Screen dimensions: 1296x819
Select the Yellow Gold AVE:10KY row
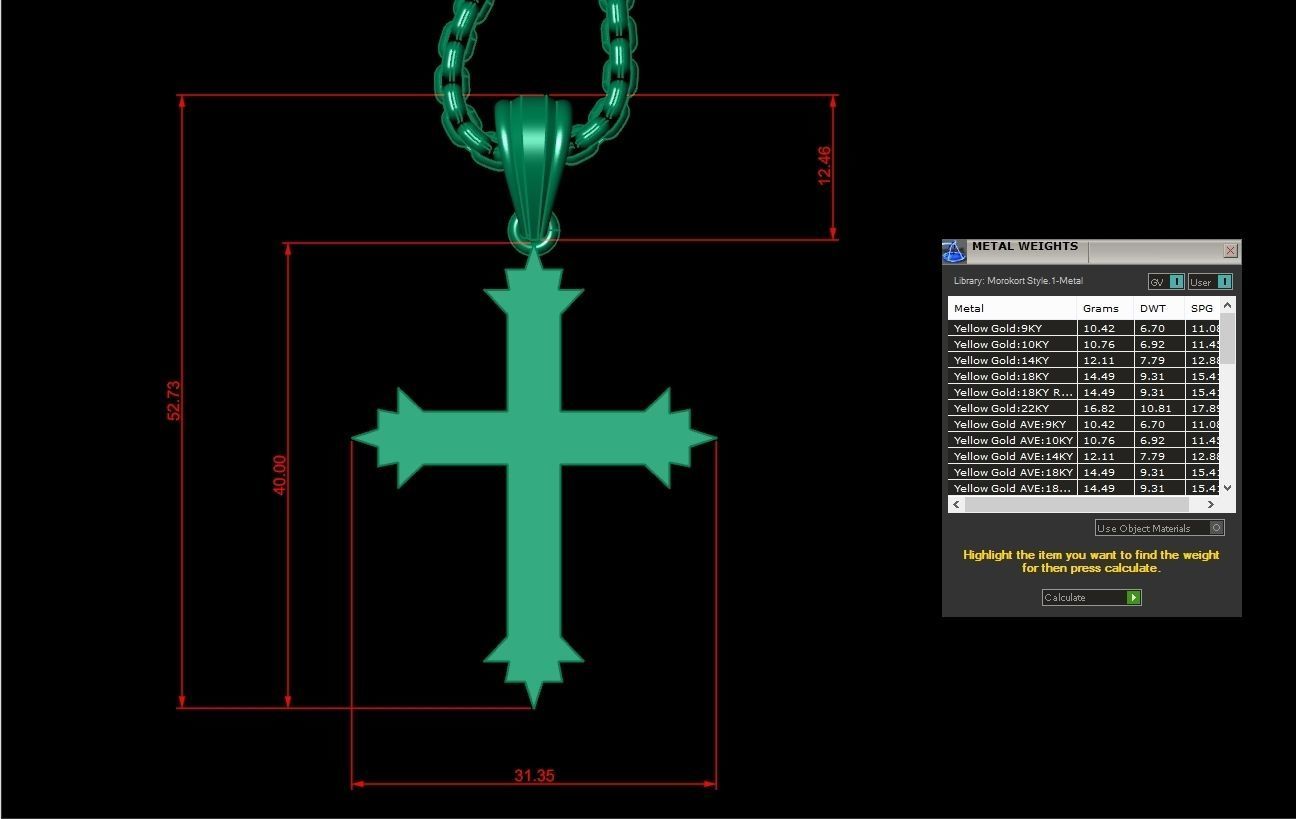(x=1084, y=440)
